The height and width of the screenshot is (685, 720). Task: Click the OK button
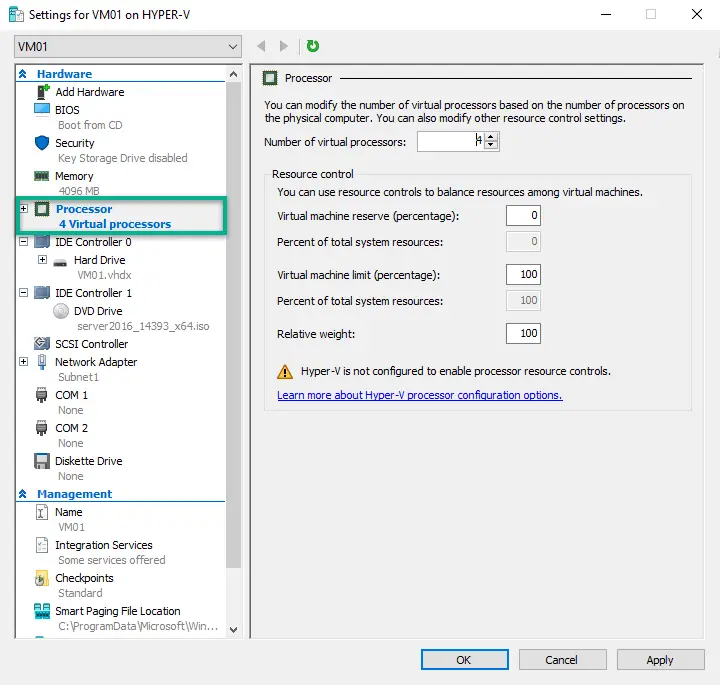pos(465,660)
